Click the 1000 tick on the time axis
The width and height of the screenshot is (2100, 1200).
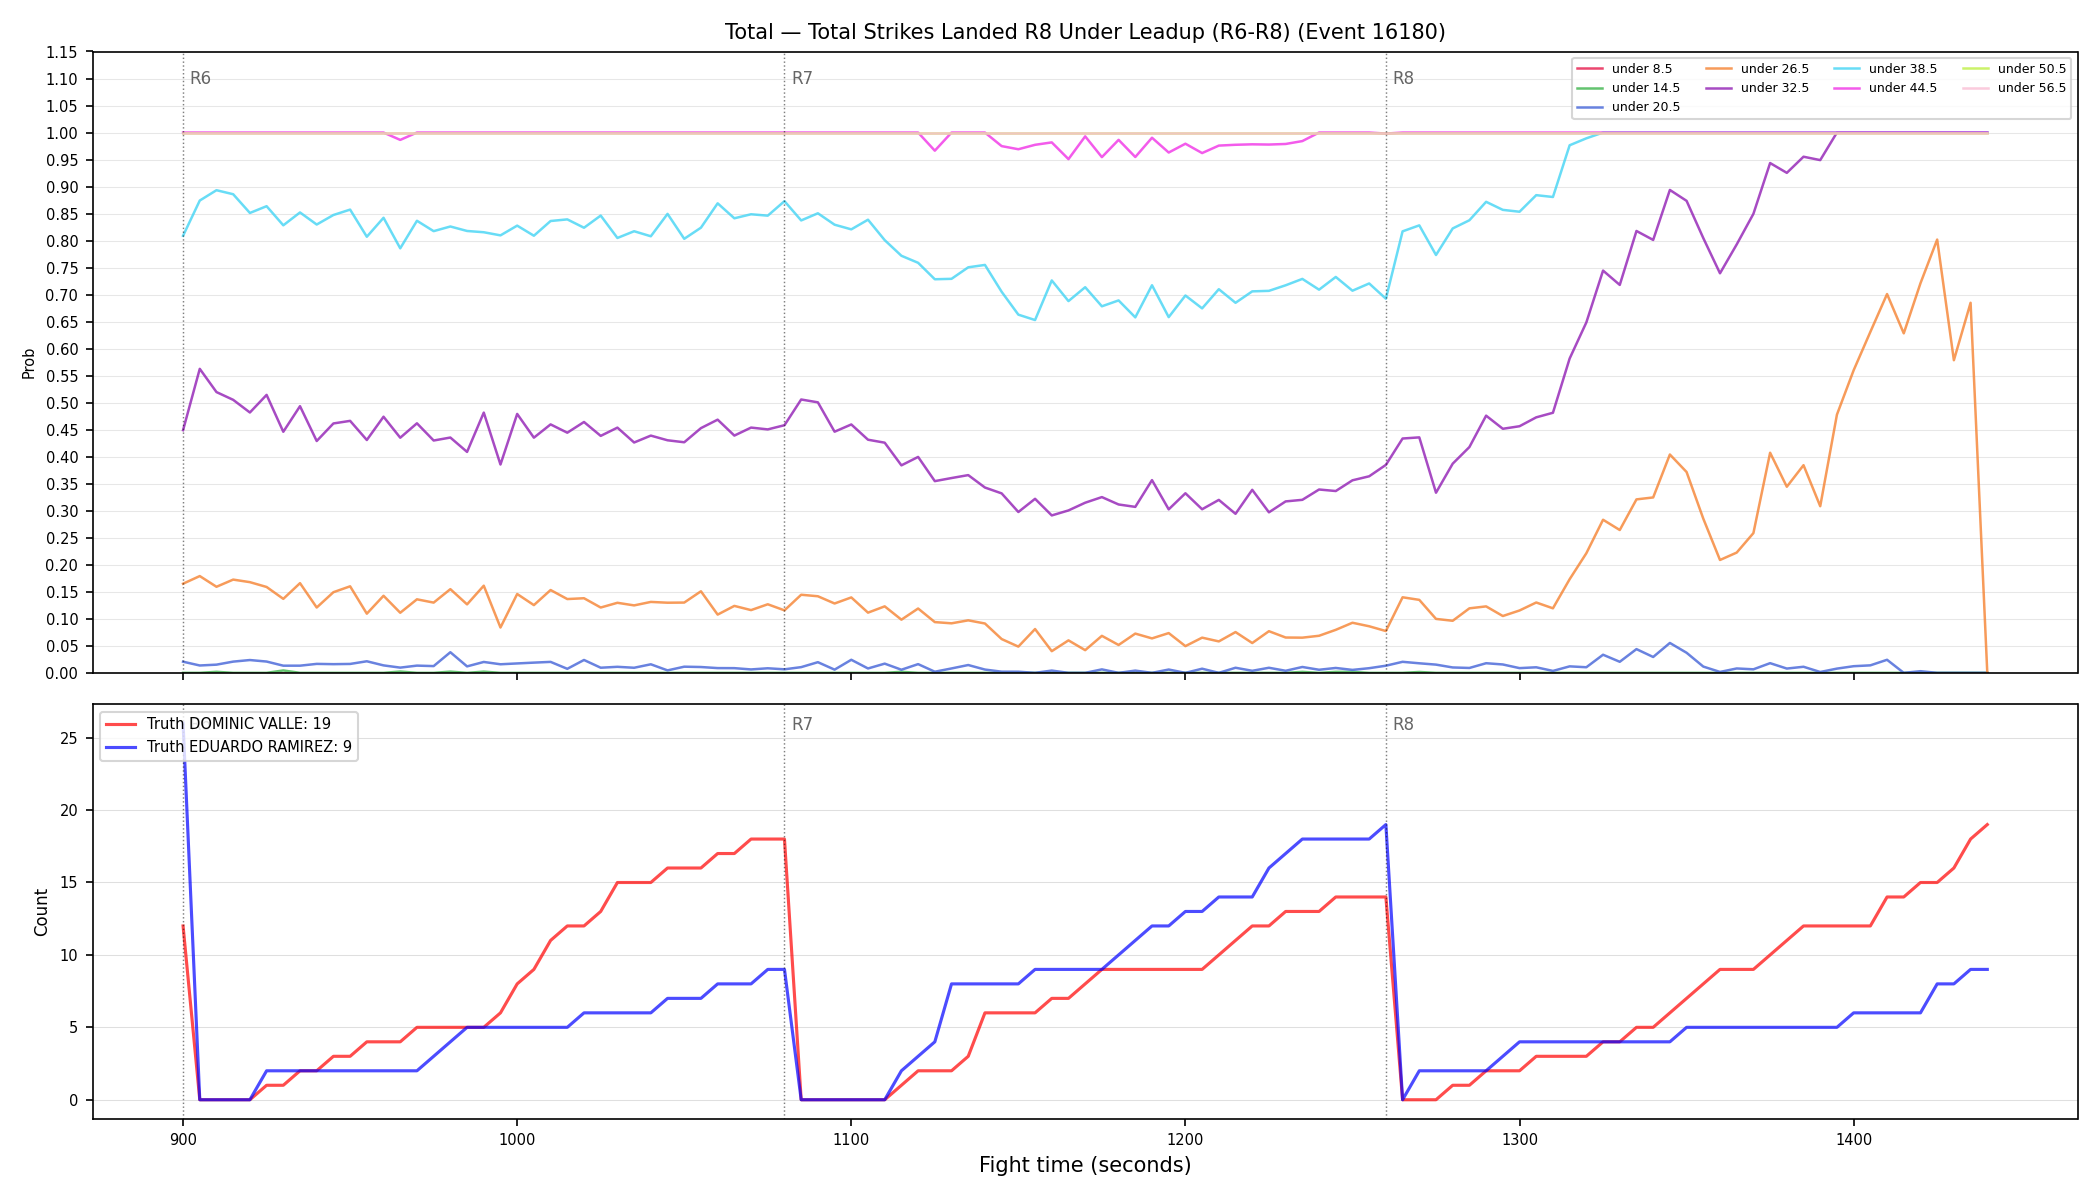517,1139
